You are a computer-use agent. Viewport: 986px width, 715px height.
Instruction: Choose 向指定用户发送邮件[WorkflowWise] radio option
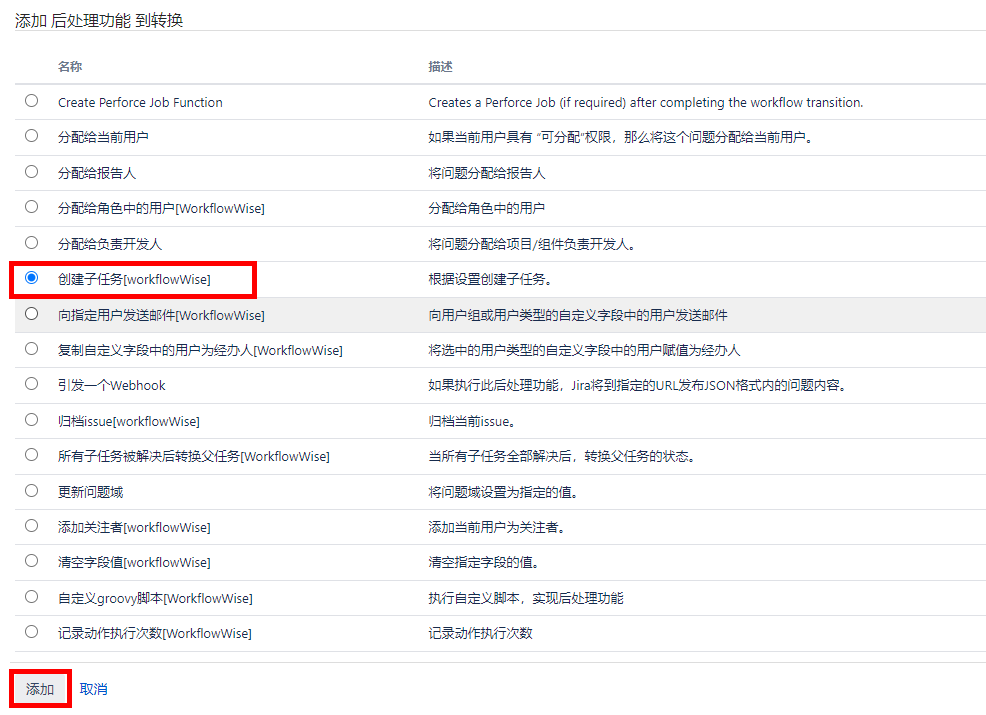coord(32,314)
